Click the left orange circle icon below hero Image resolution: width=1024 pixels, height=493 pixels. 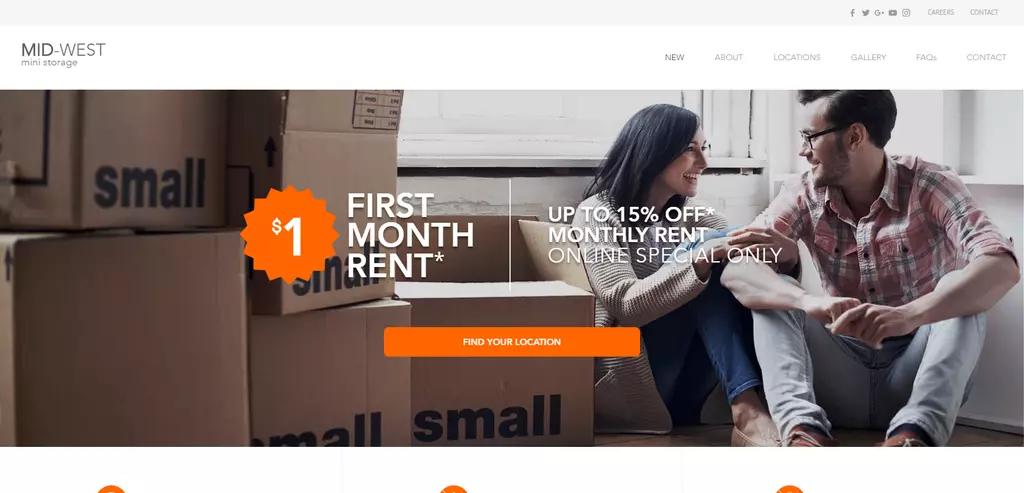click(111, 489)
